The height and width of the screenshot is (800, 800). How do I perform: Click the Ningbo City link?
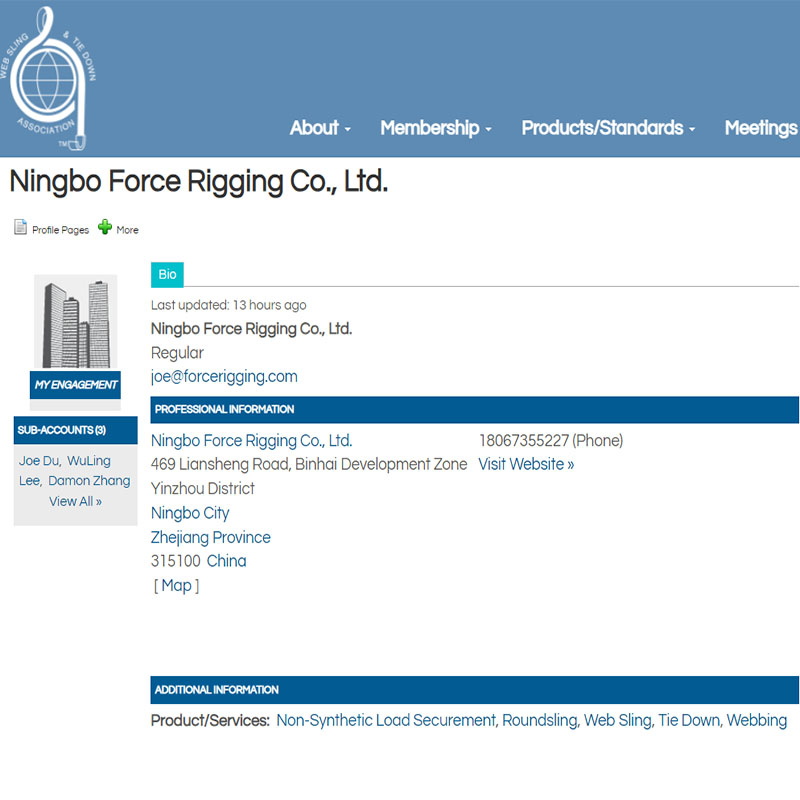190,513
